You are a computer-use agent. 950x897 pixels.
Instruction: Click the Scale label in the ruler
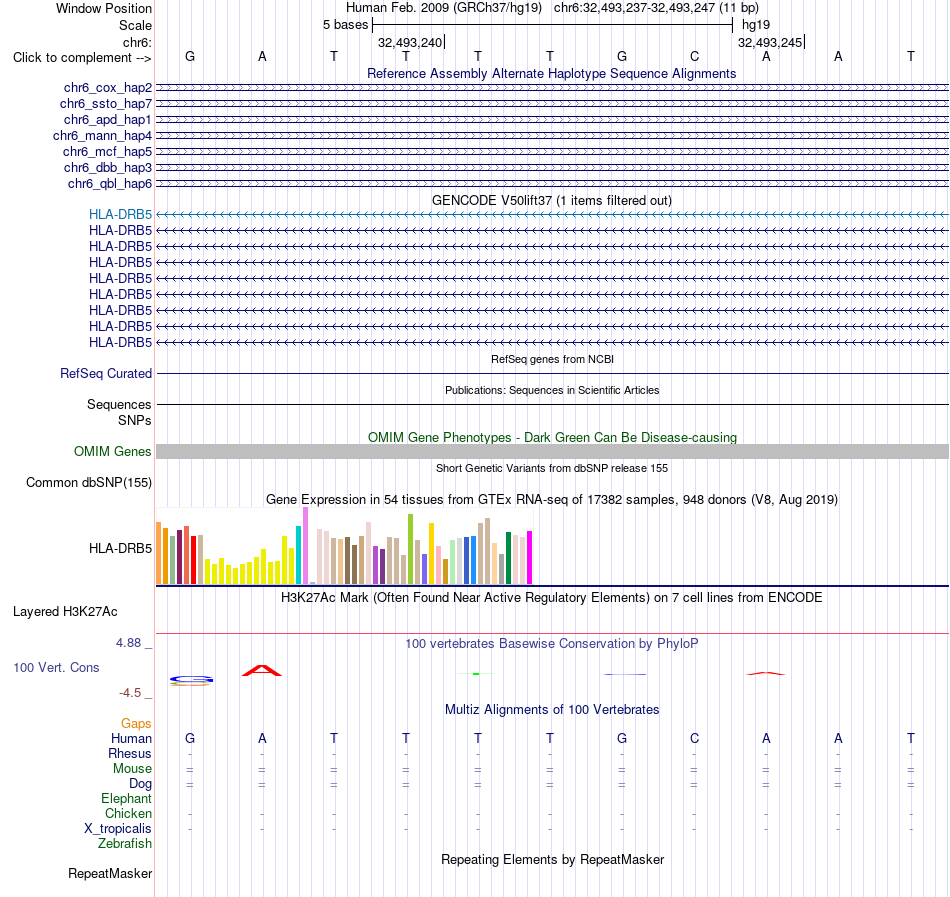click(135, 25)
